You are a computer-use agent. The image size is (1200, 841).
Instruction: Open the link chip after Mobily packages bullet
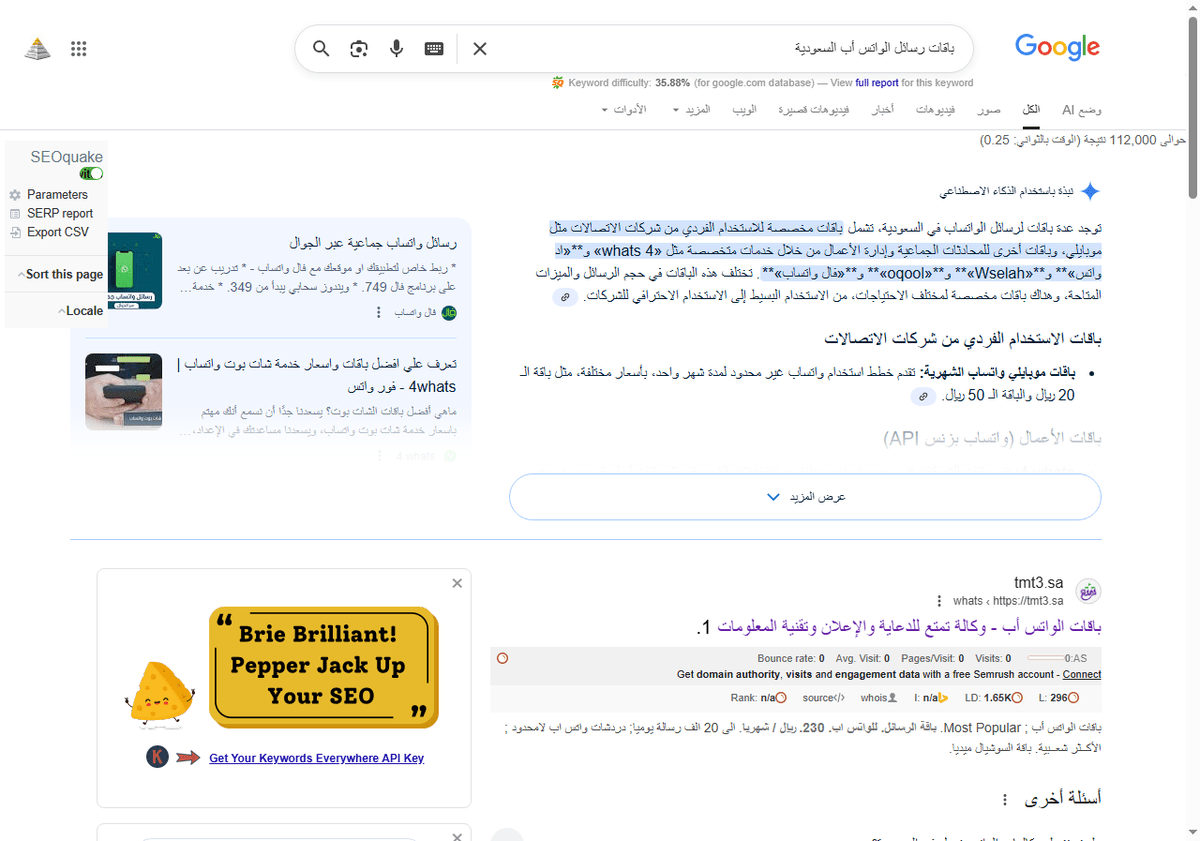[925, 397]
